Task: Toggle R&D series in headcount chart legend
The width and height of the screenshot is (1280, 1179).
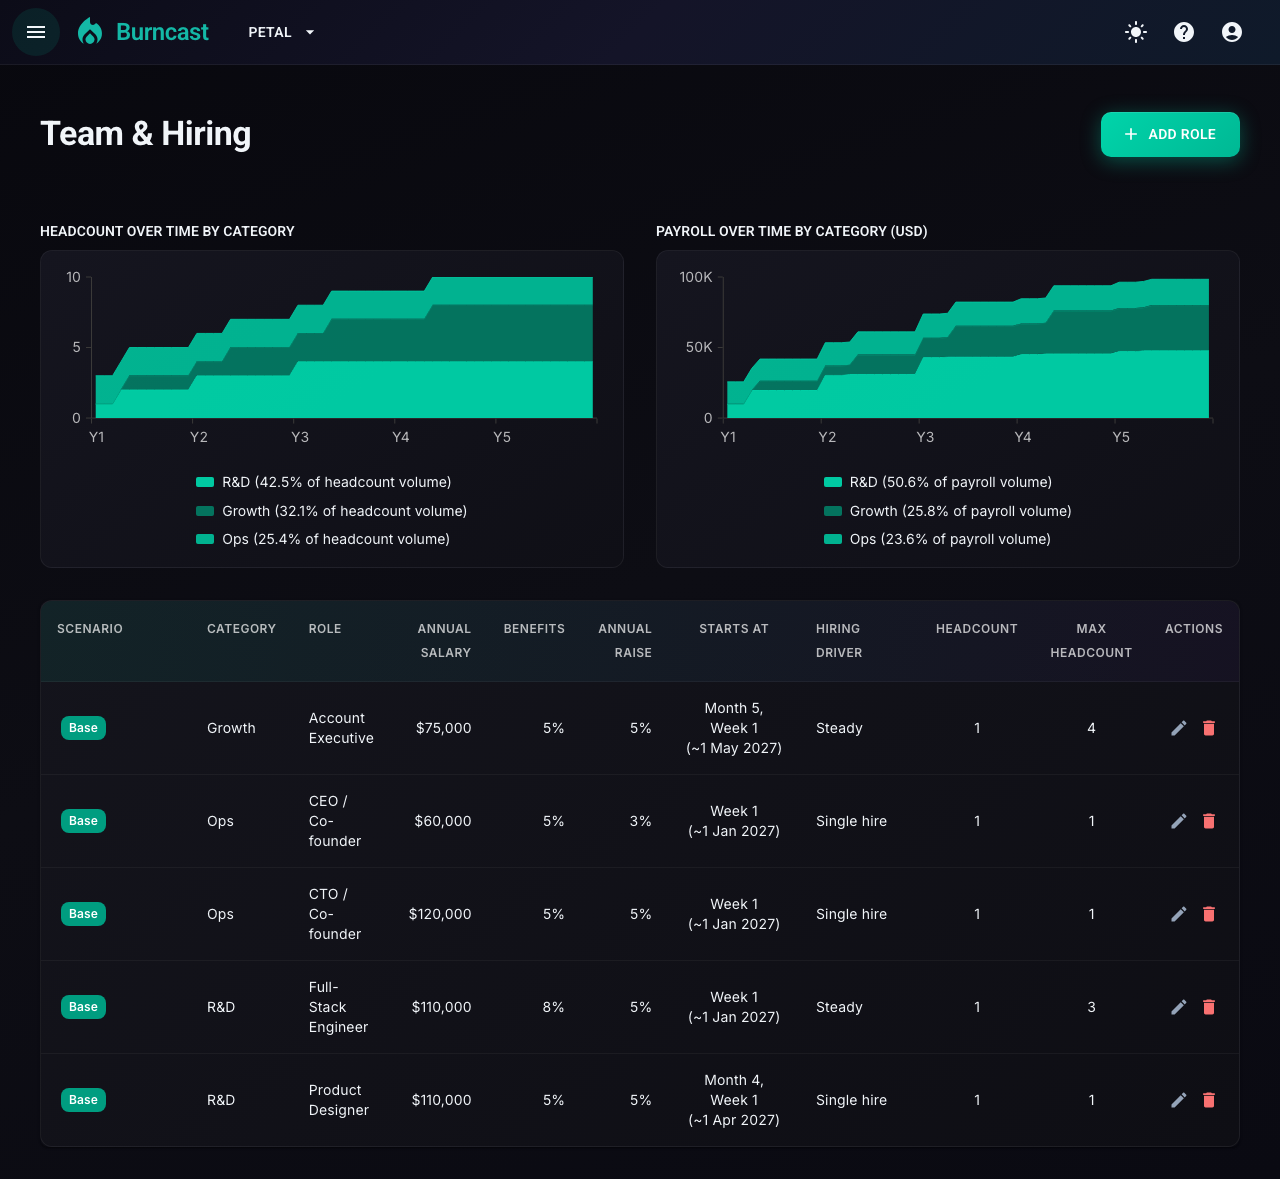Action: click(x=324, y=482)
